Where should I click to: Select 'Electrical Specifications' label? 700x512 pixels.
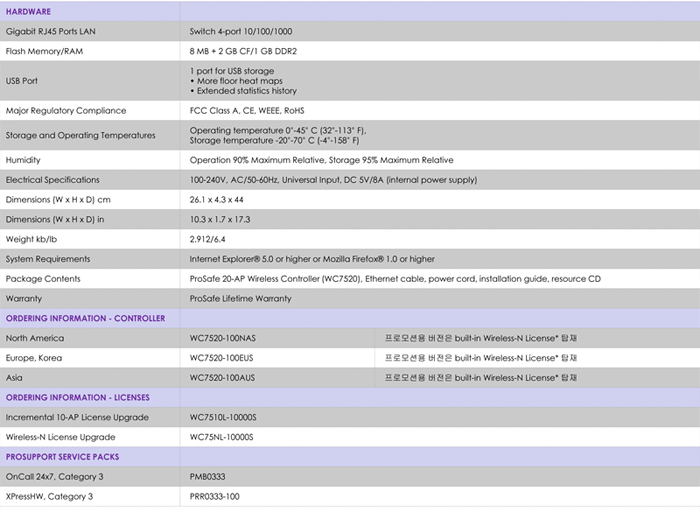tap(53, 180)
